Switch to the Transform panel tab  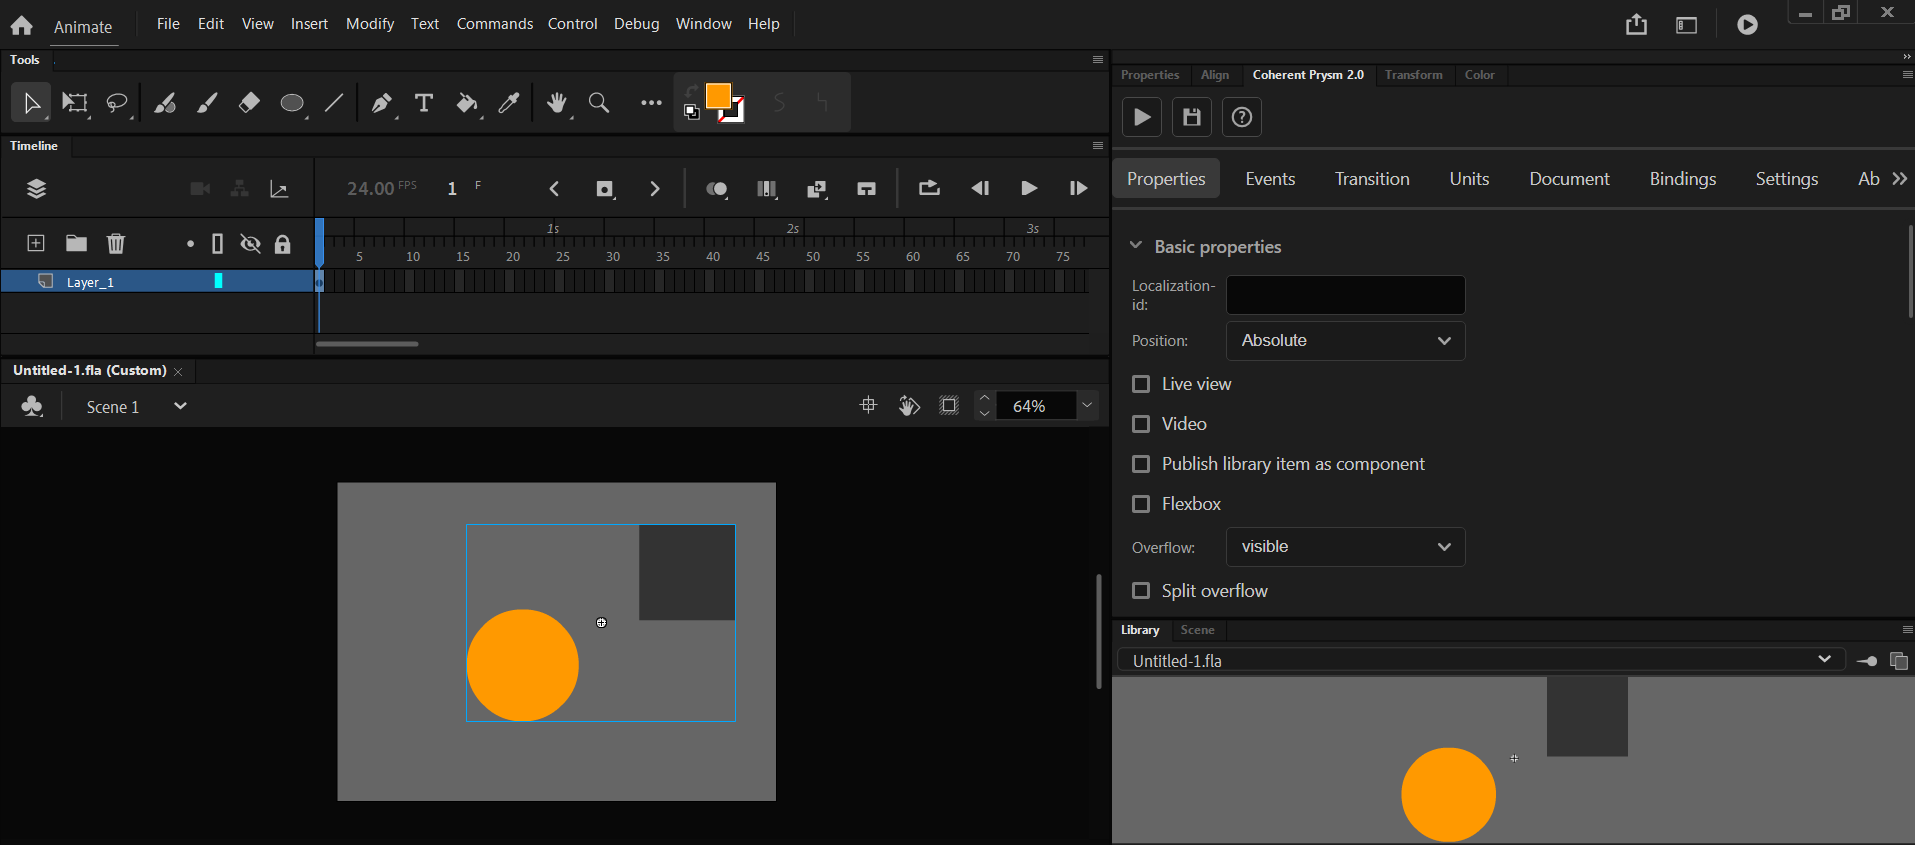[1414, 75]
